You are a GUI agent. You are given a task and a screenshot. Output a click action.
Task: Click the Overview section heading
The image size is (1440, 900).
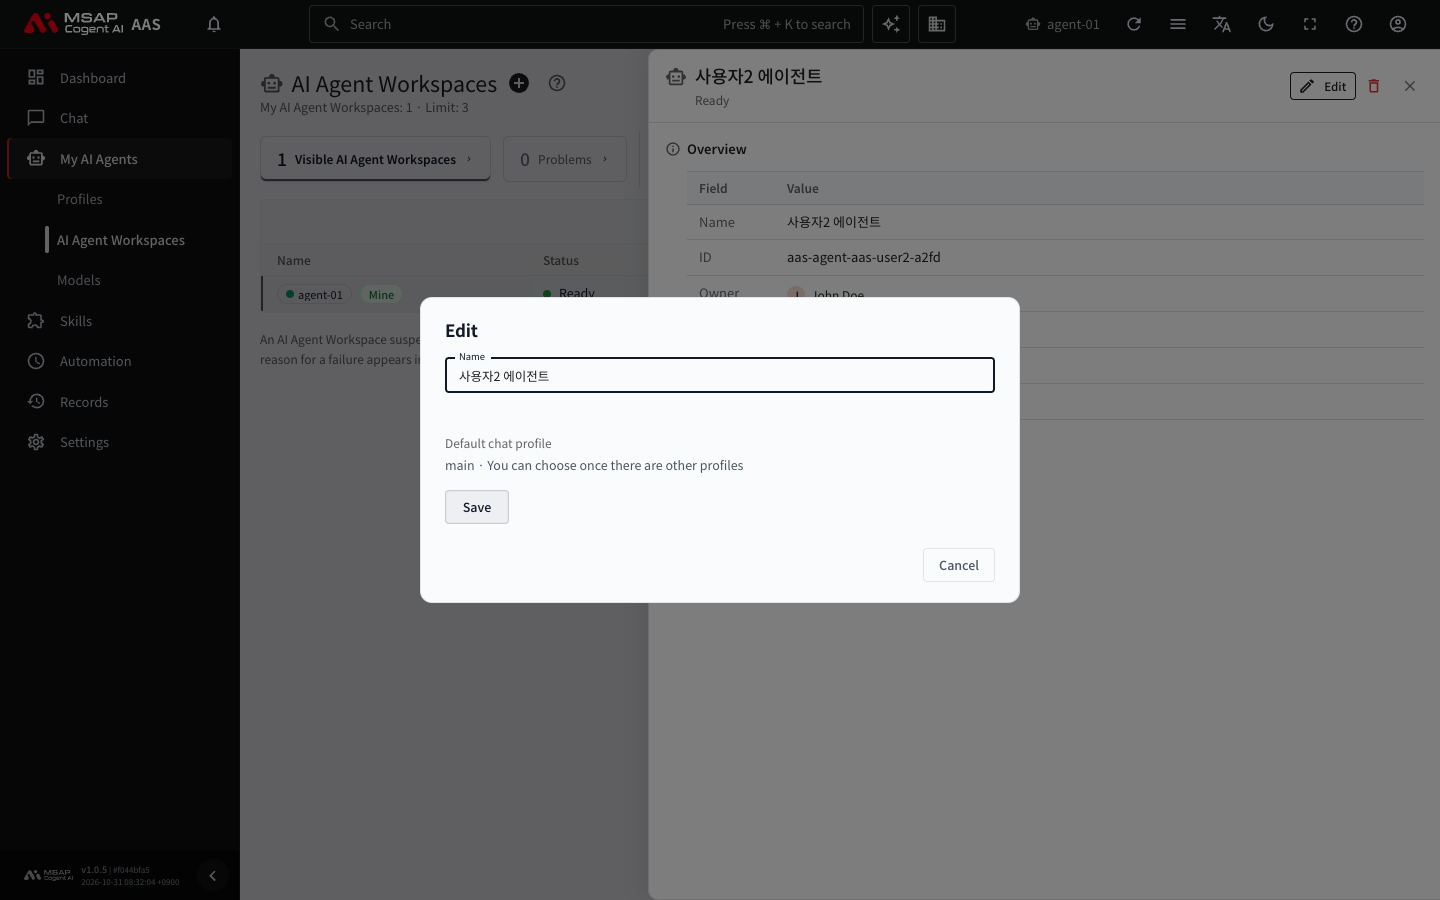pos(717,149)
